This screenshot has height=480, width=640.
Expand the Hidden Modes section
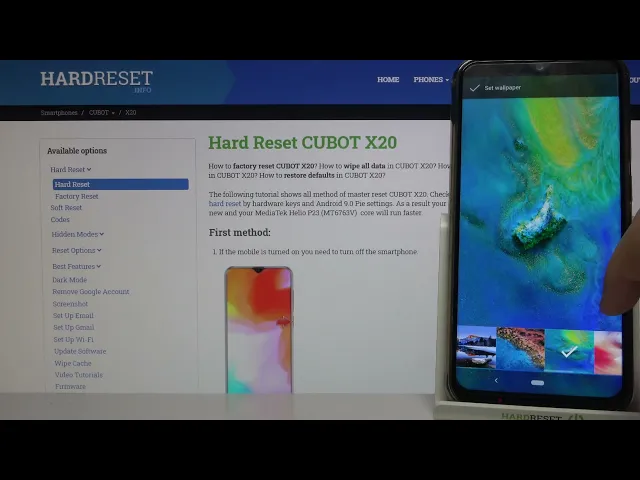click(78, 234)
